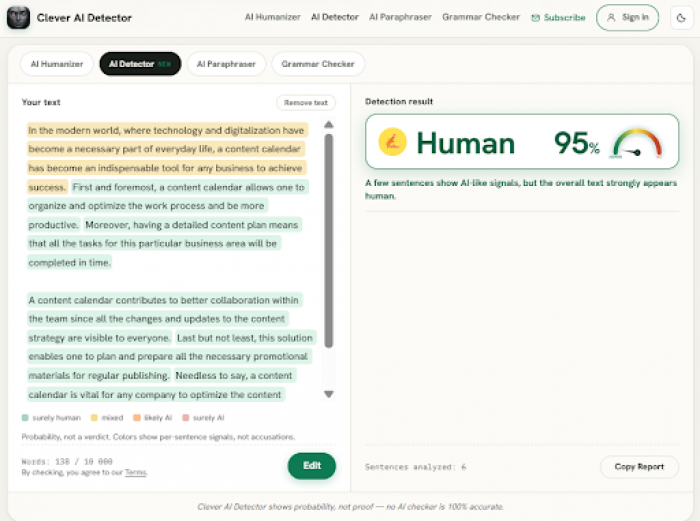Click the user icon in Sign in
The height and width of the screenshot is (521, 700).
tap(612, 17)
